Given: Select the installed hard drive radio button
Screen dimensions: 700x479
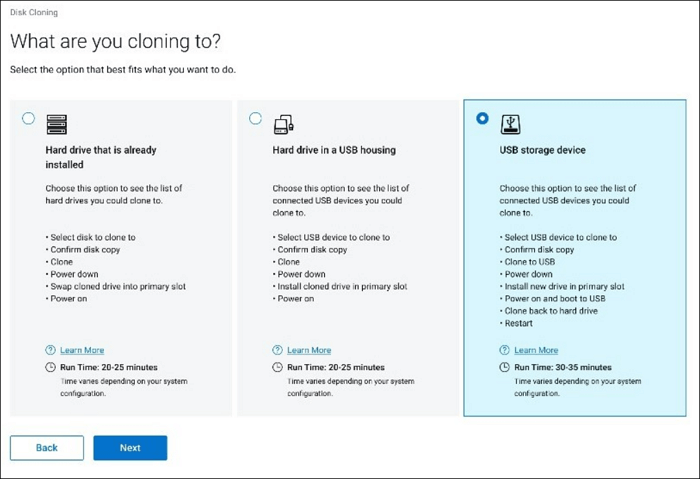Looking at the screenshot, I should pyautogui.click(x=28, y=118).
